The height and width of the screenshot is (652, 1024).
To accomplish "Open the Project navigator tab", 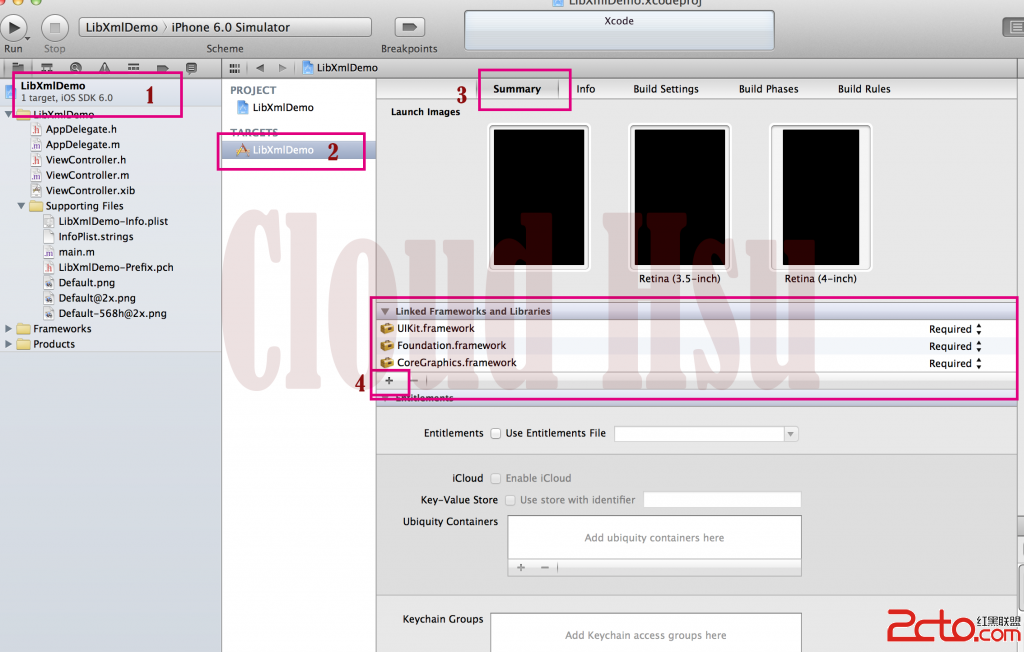I will (x=18, y=67).
